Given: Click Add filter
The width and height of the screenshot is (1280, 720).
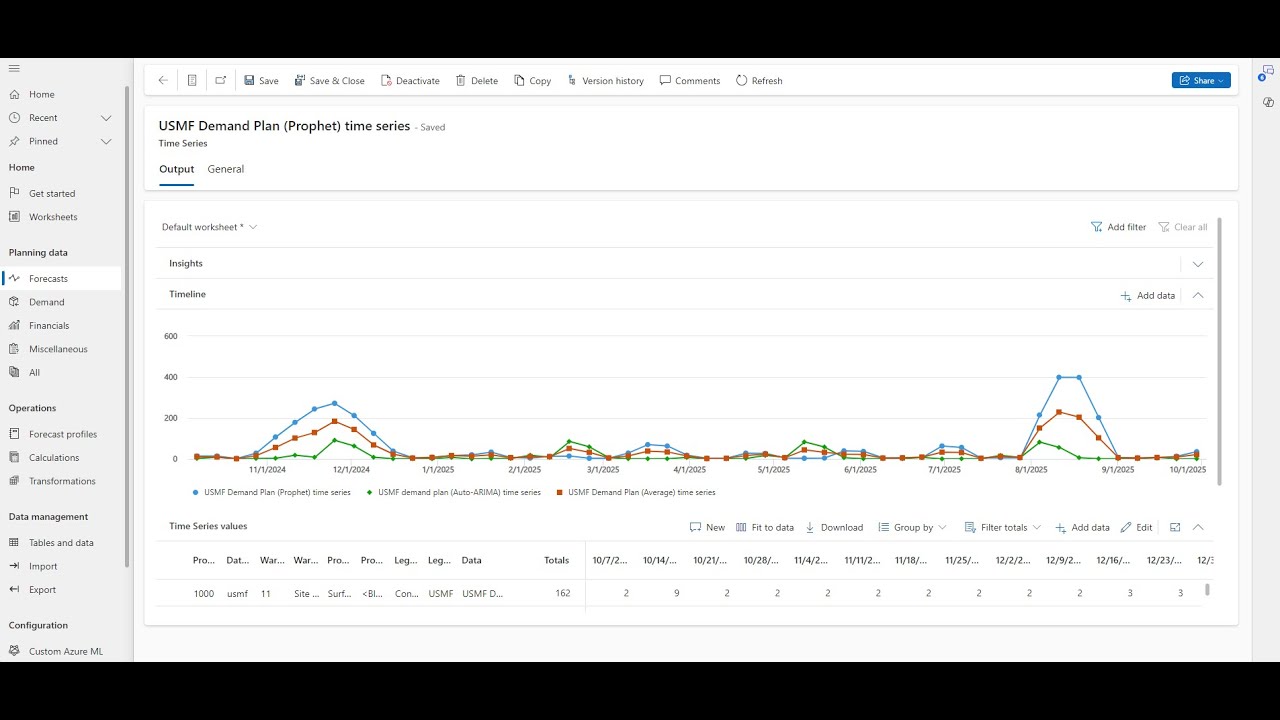Looking at the screenshot, I should (x=1118, y=227).
